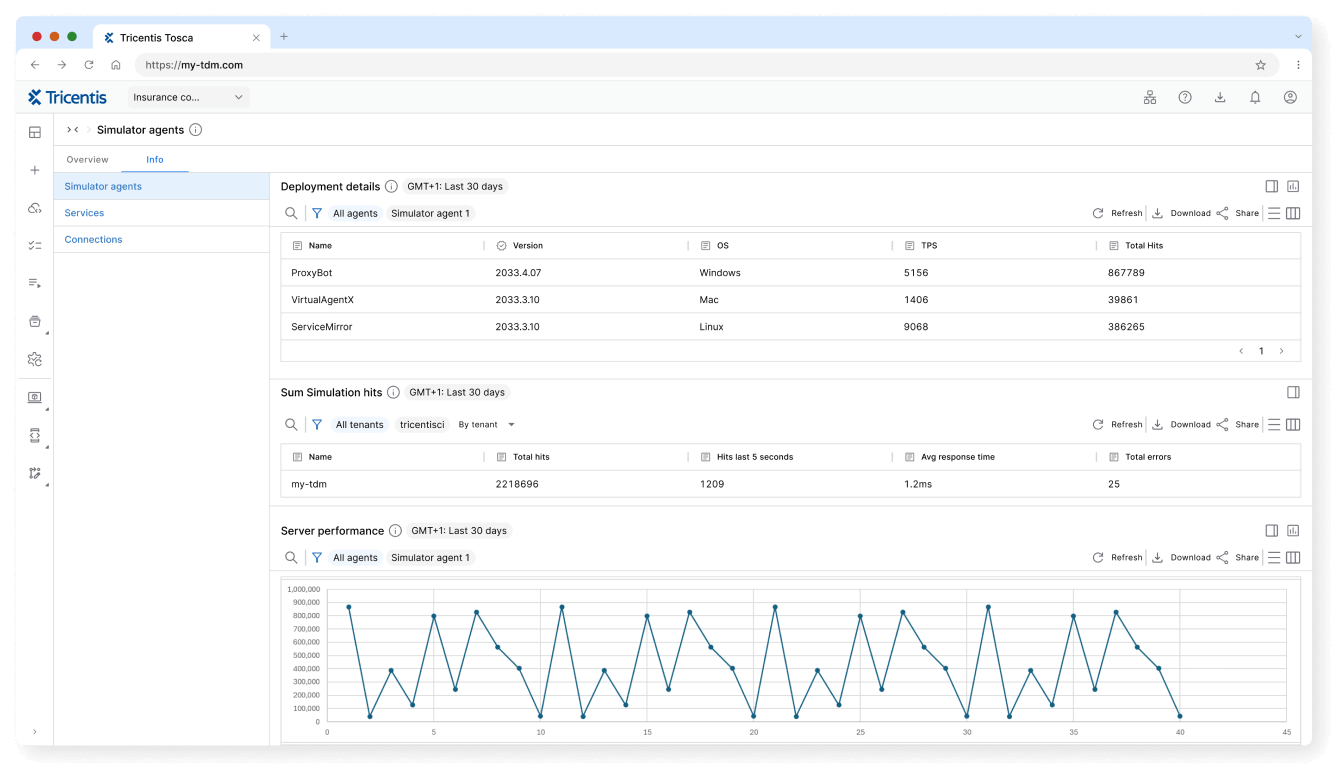Click the plus icon to create new item
This screenshot has height=778, width=1344.
34,170
